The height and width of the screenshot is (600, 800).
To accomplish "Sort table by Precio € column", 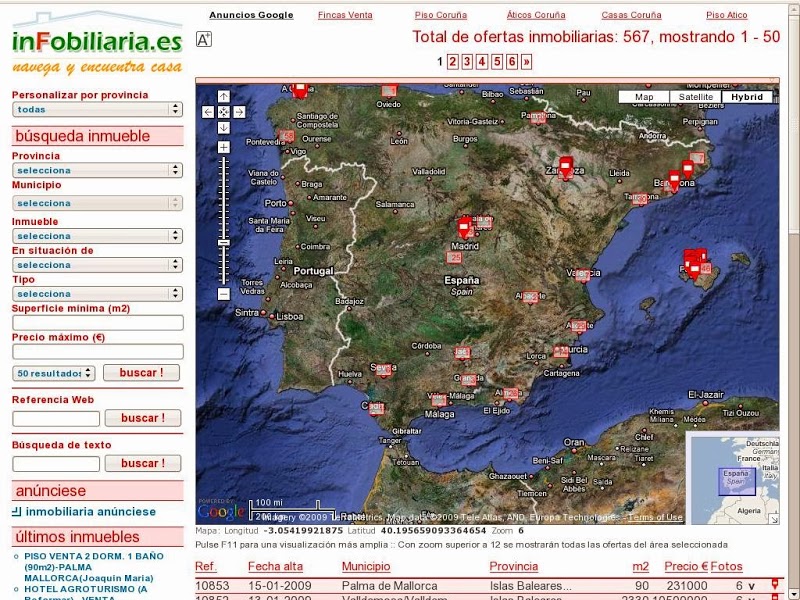I will tap(686, 566).
